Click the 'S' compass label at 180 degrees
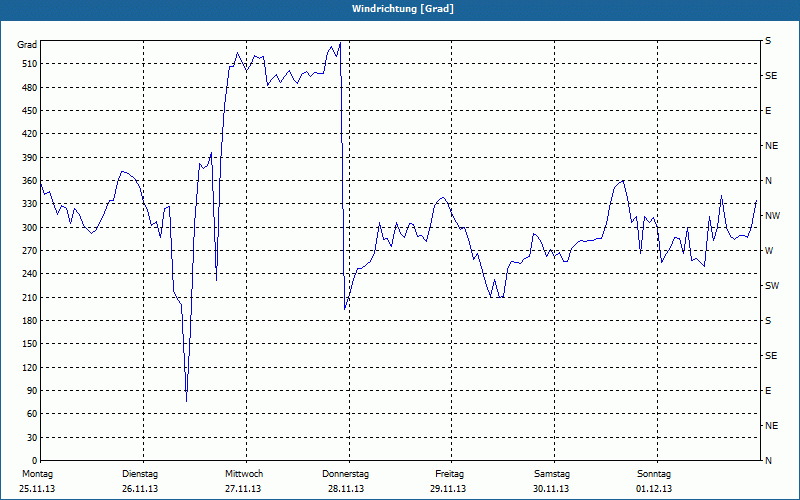Image resolution: width=800 pixels, height=500 pixels. tap(768, 320)
